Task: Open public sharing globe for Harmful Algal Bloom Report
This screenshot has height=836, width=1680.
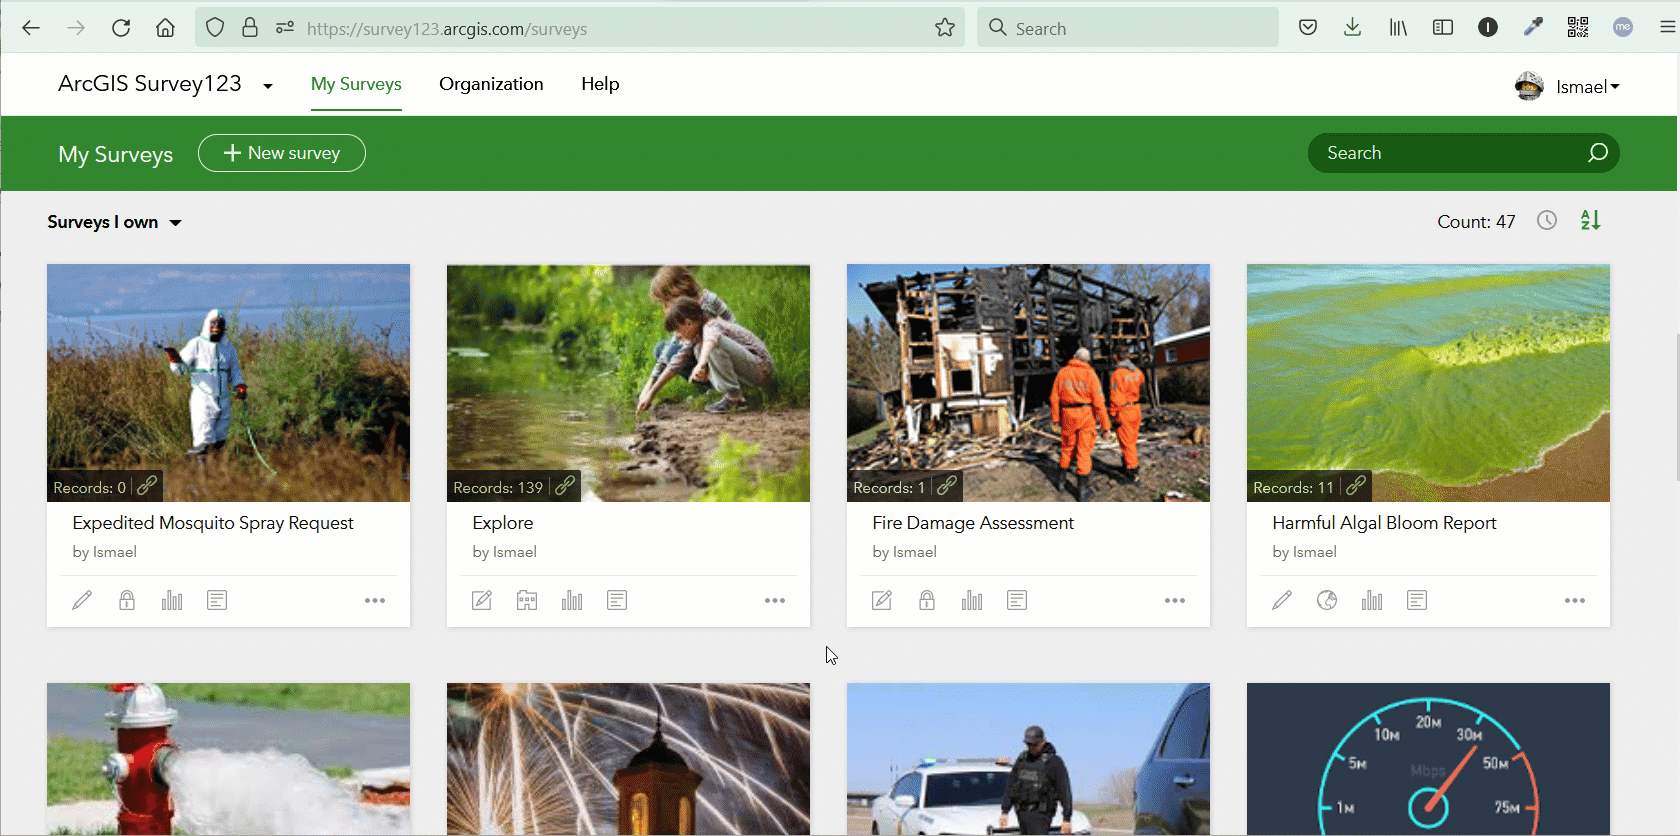Action: (x=1327, y=600)
